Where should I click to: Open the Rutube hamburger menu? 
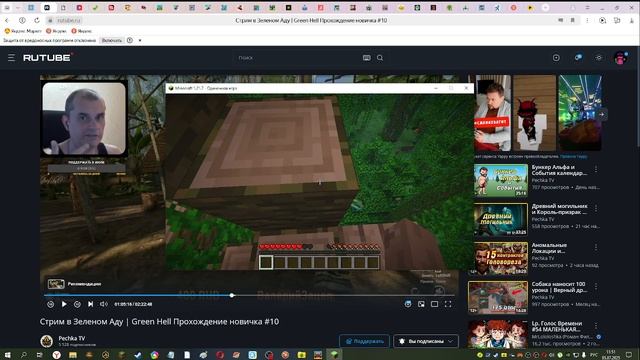tap(11, 58)
